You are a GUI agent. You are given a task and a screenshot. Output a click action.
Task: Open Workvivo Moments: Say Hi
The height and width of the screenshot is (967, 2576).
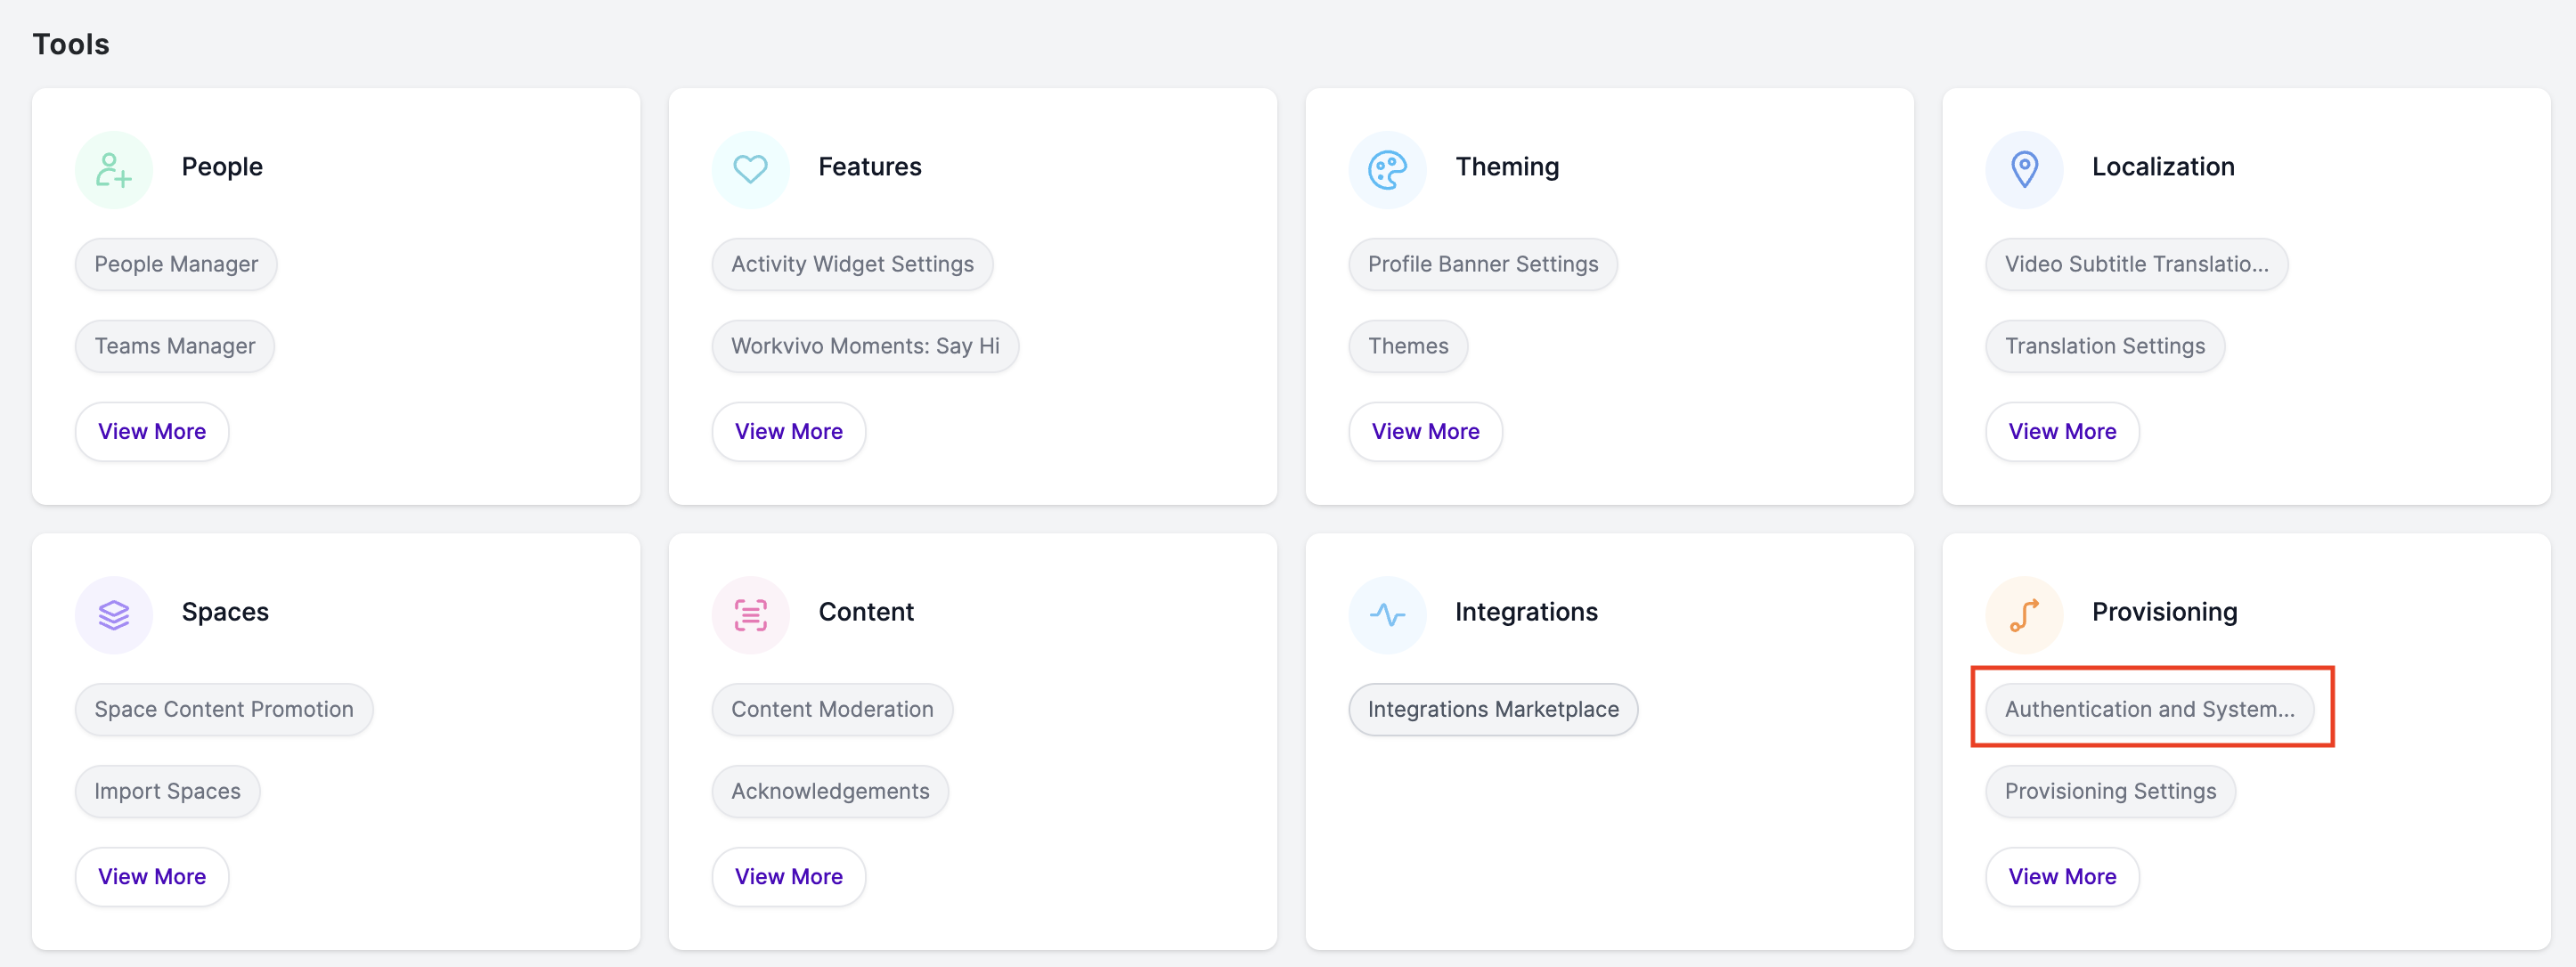click(865, 346)
